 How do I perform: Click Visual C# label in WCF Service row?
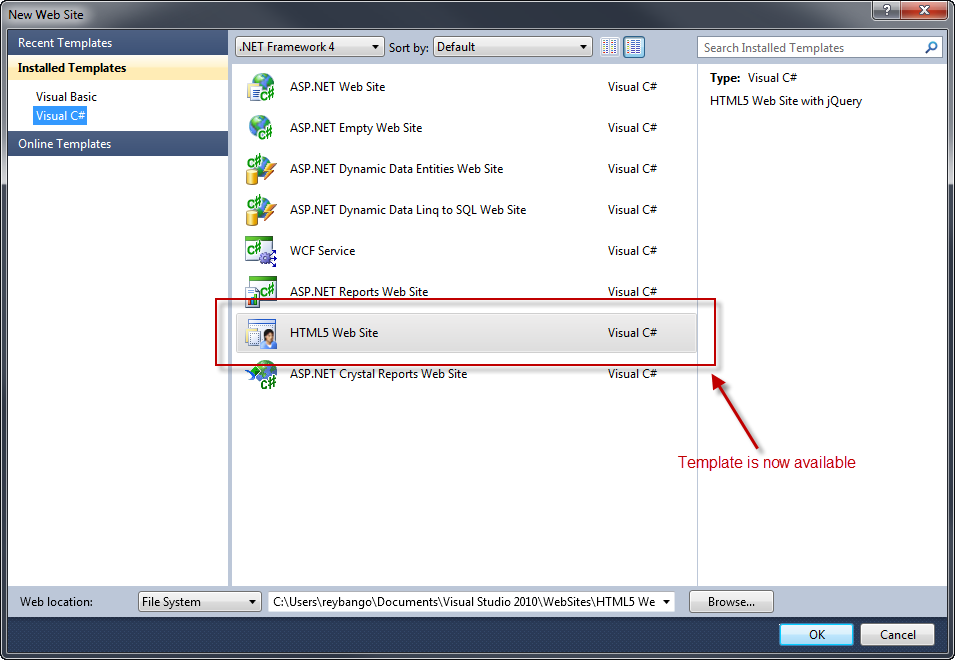[632, 251]
